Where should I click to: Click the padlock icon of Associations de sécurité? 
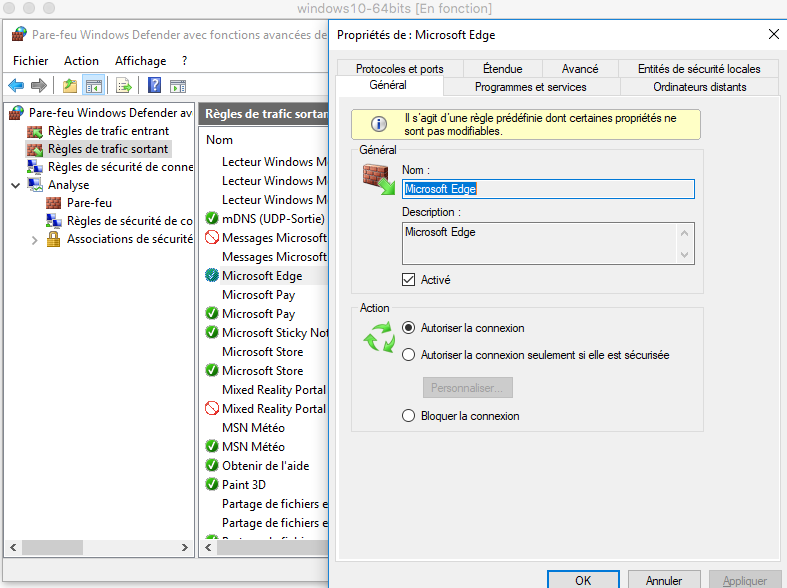click(53, 239)
